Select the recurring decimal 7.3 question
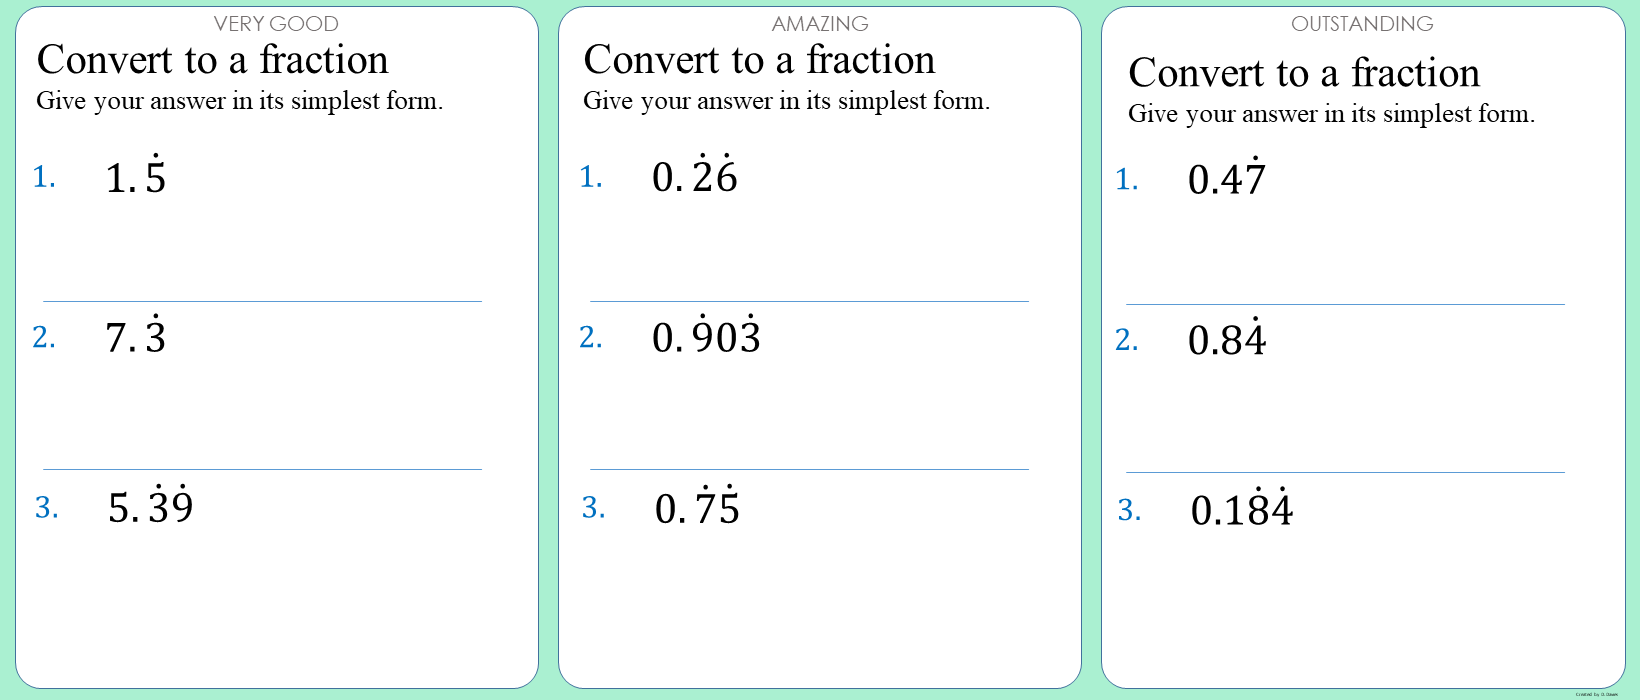This screenshot has width=1640, height=700. (136, 337)
